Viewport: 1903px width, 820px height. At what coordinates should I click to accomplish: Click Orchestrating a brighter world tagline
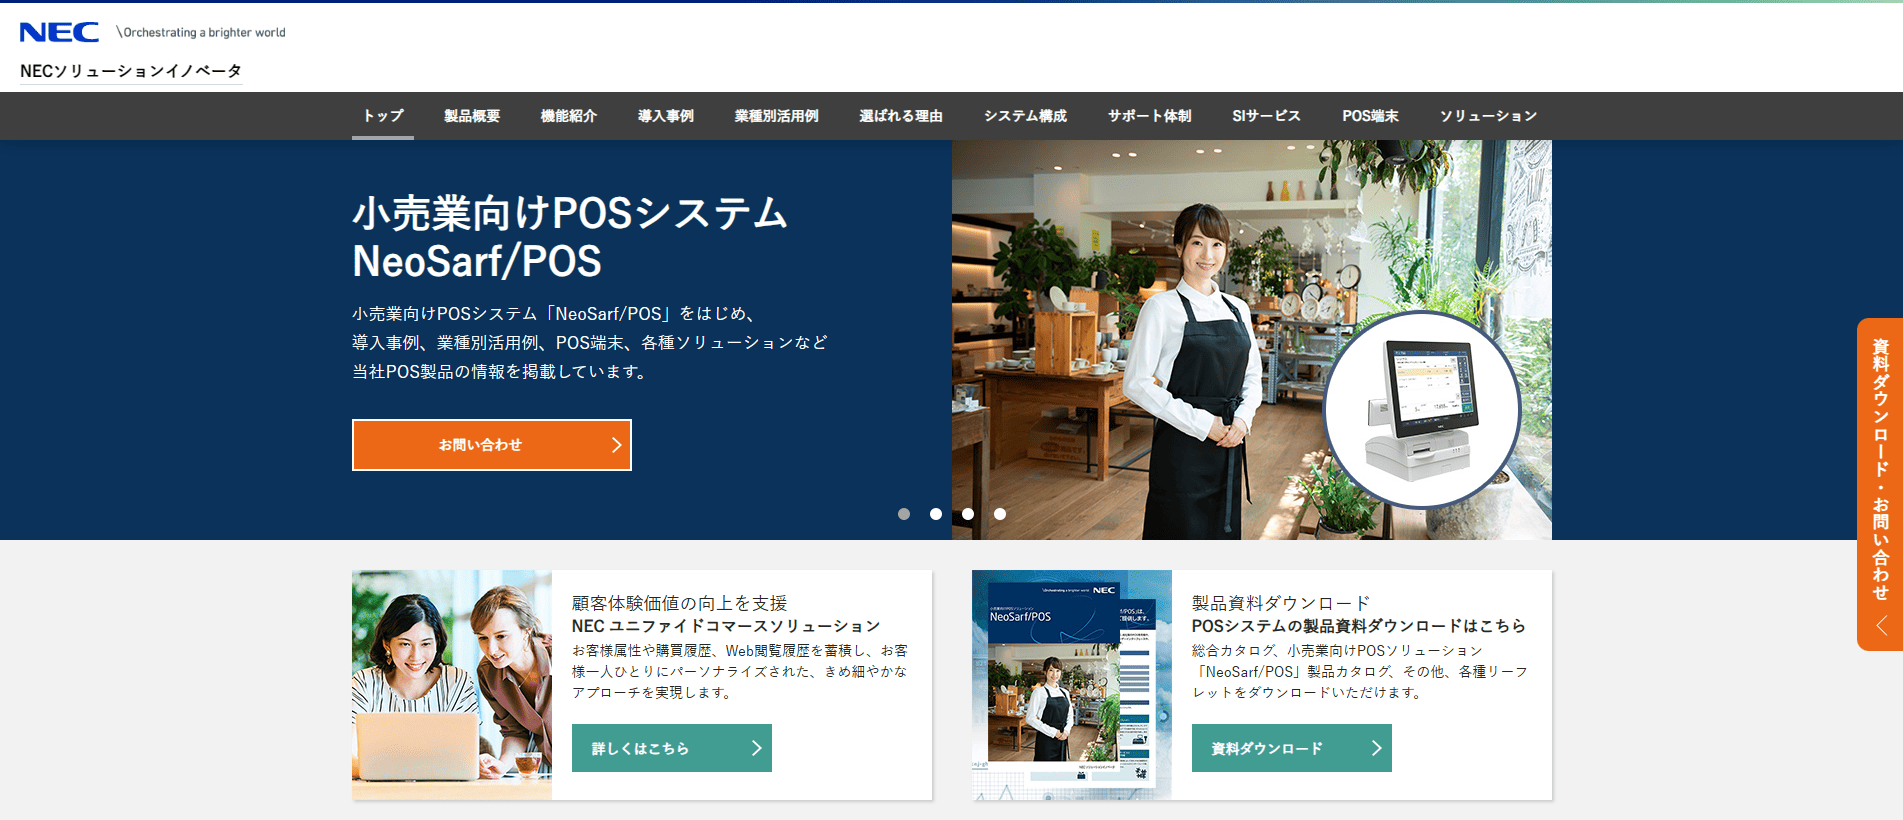coord(201,32)
